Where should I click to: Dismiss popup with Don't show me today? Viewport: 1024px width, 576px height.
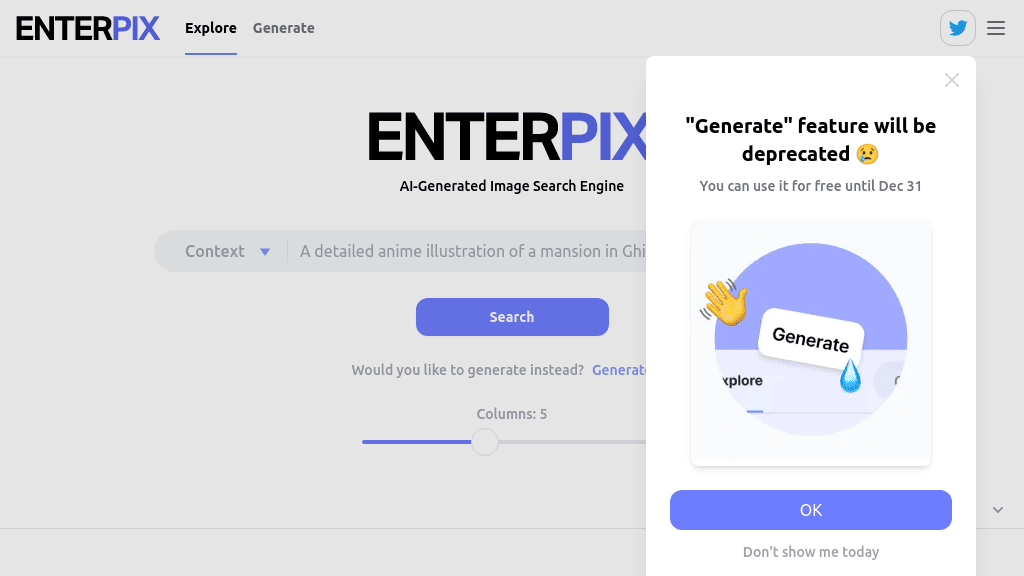(810, 551)
